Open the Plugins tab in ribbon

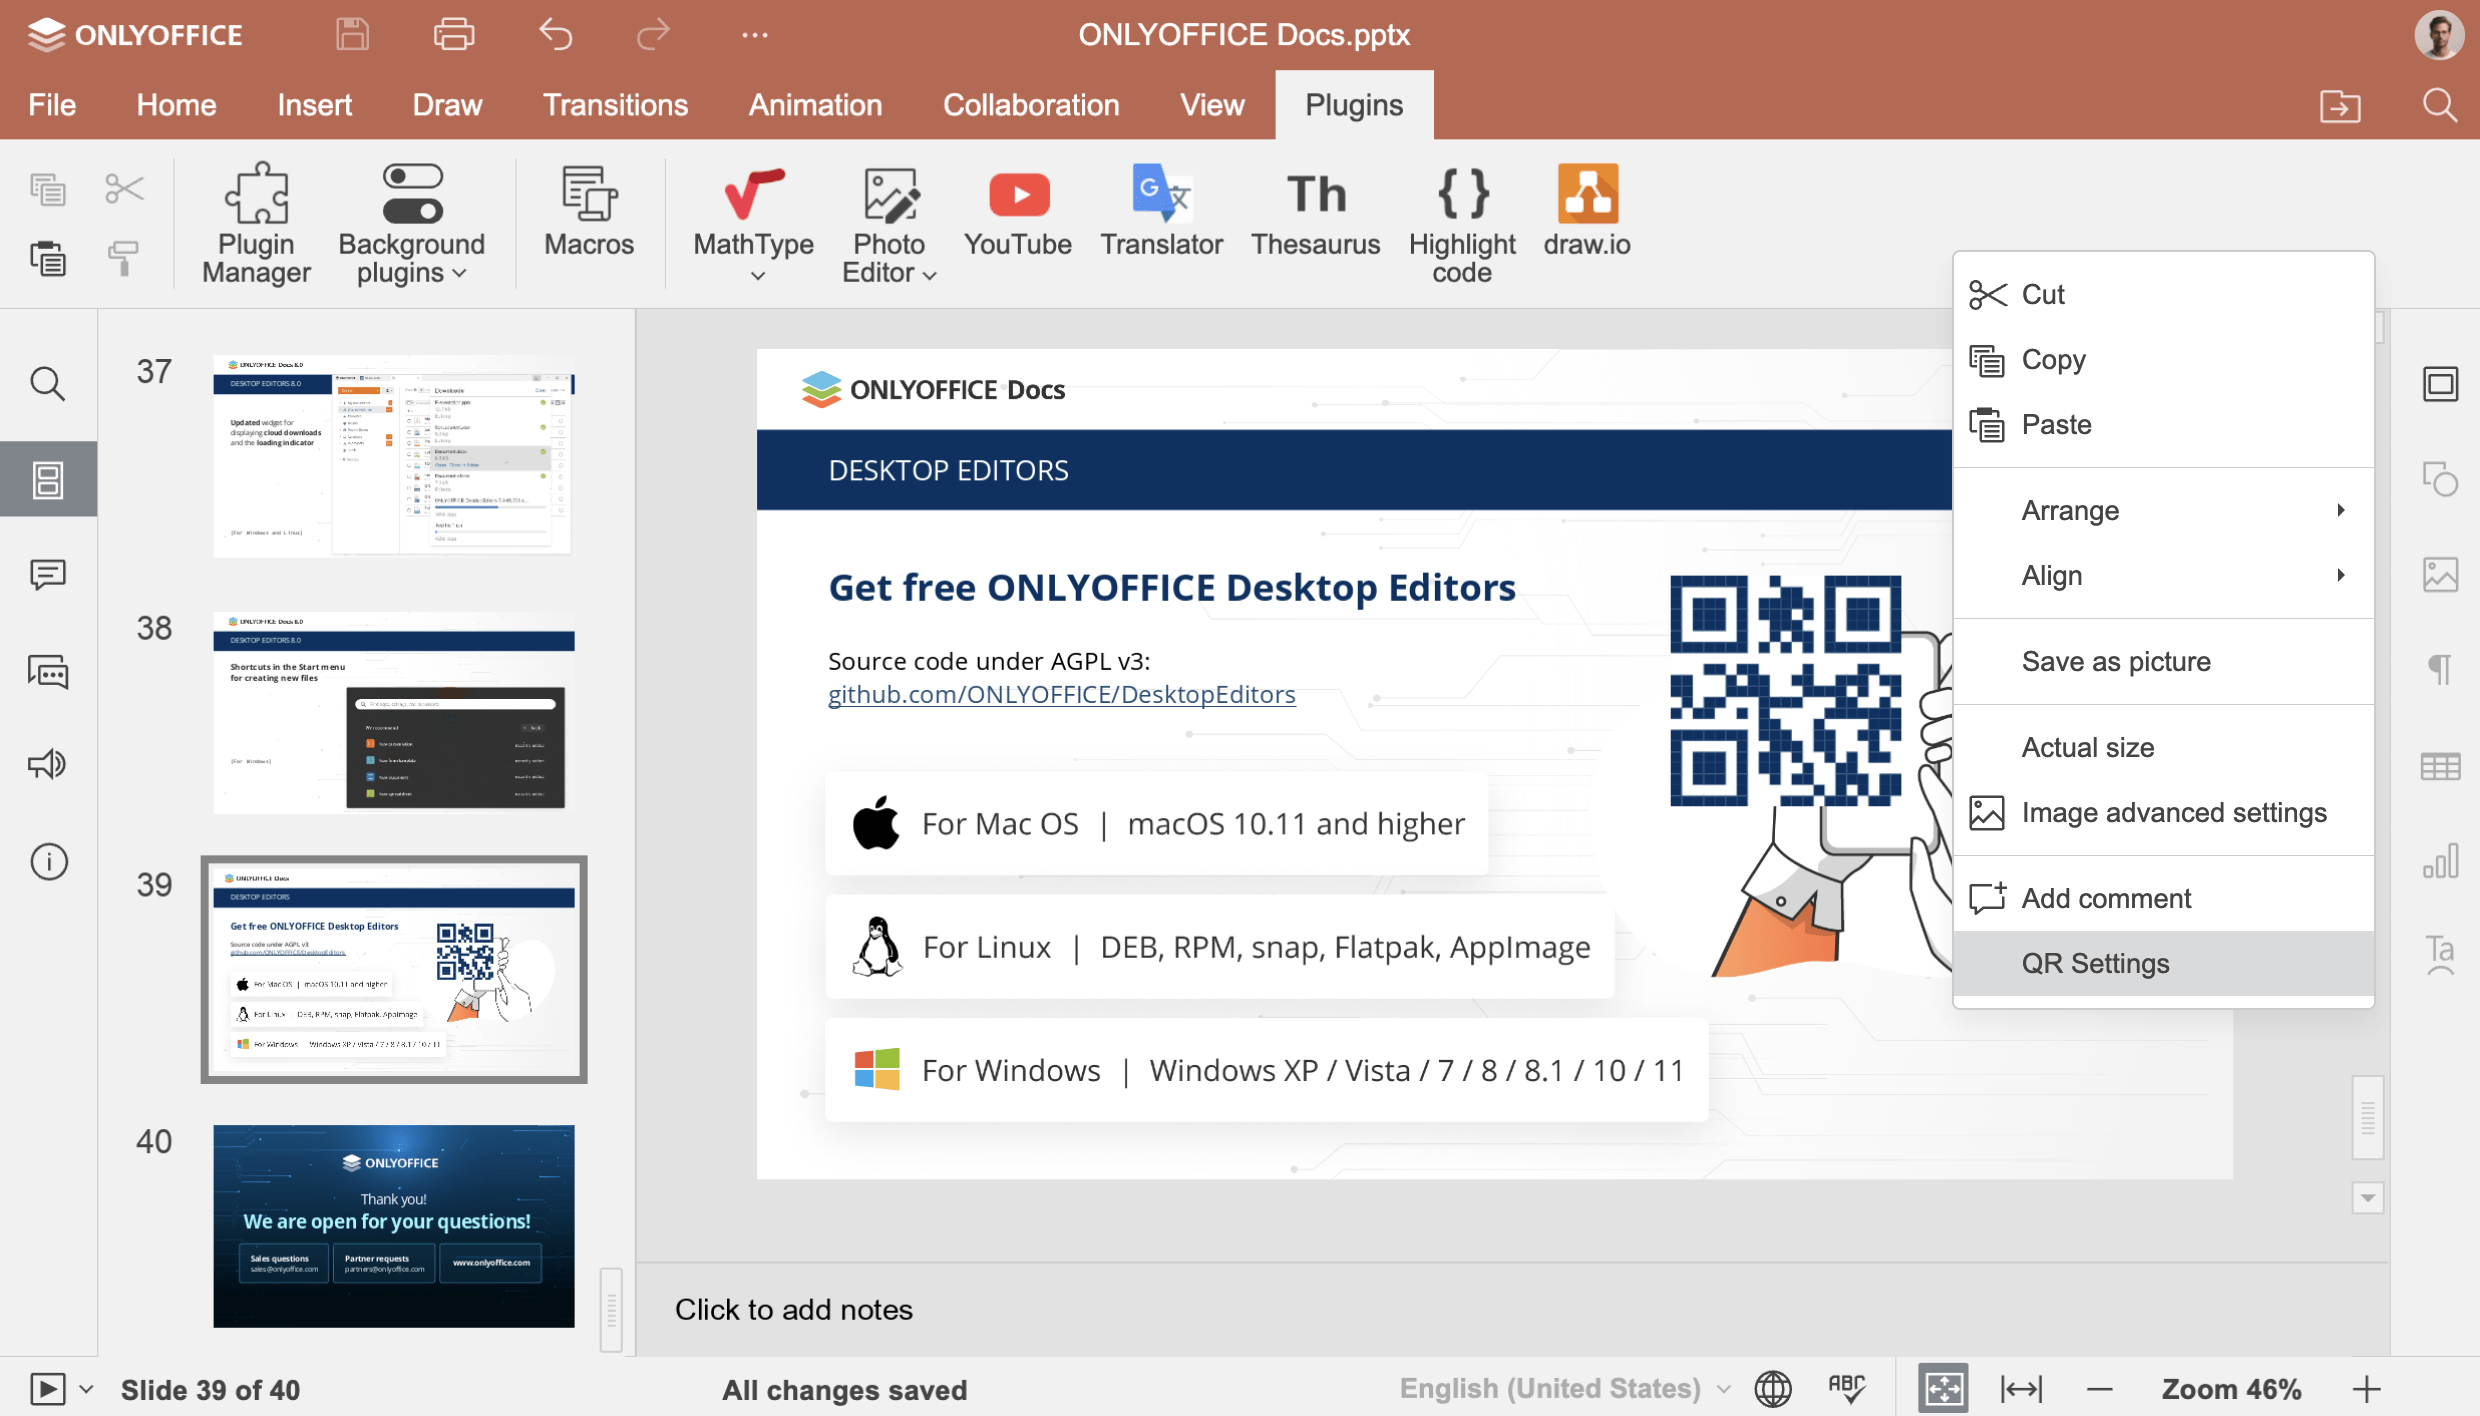[1354, 106]
